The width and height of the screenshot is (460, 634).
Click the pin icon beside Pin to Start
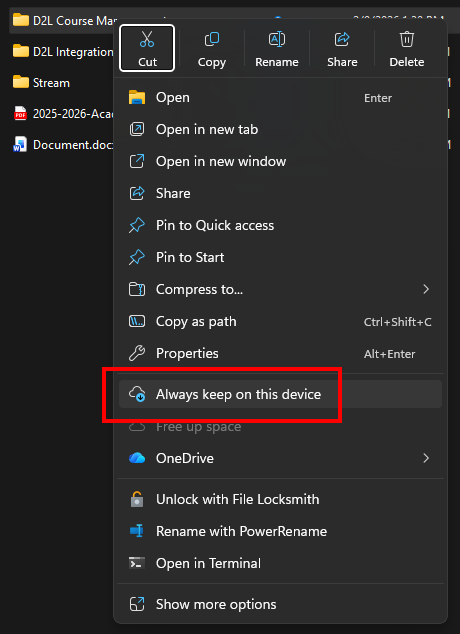click(137, 258)
